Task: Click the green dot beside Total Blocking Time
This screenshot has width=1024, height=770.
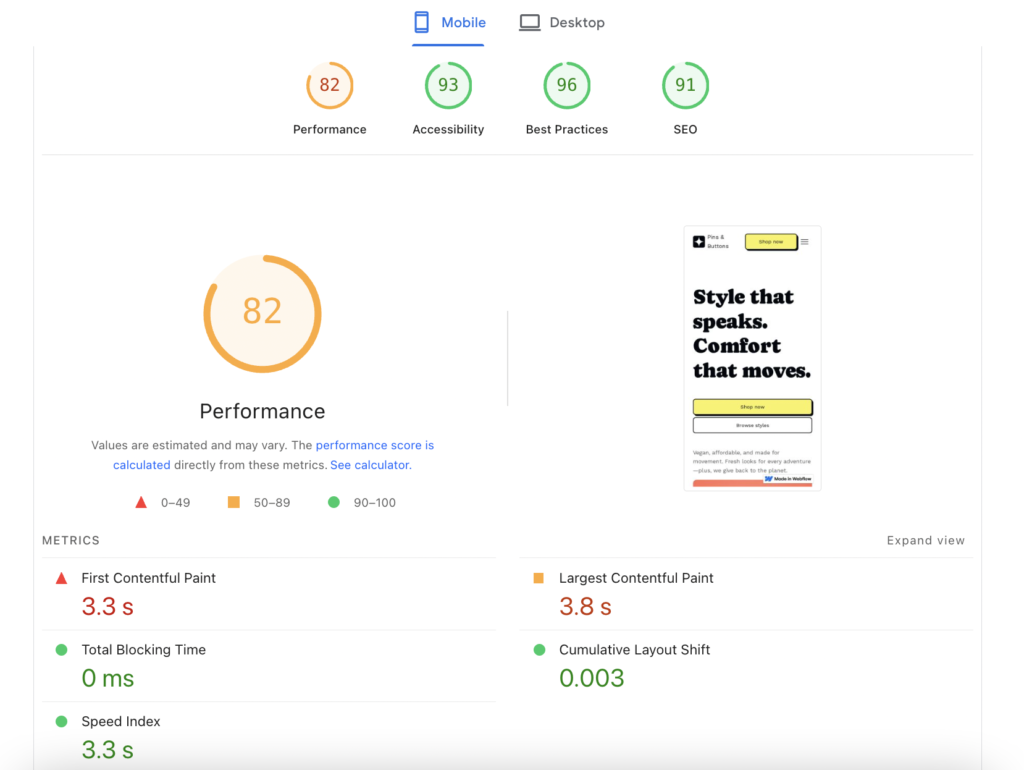Action: [x=62, y=650]
